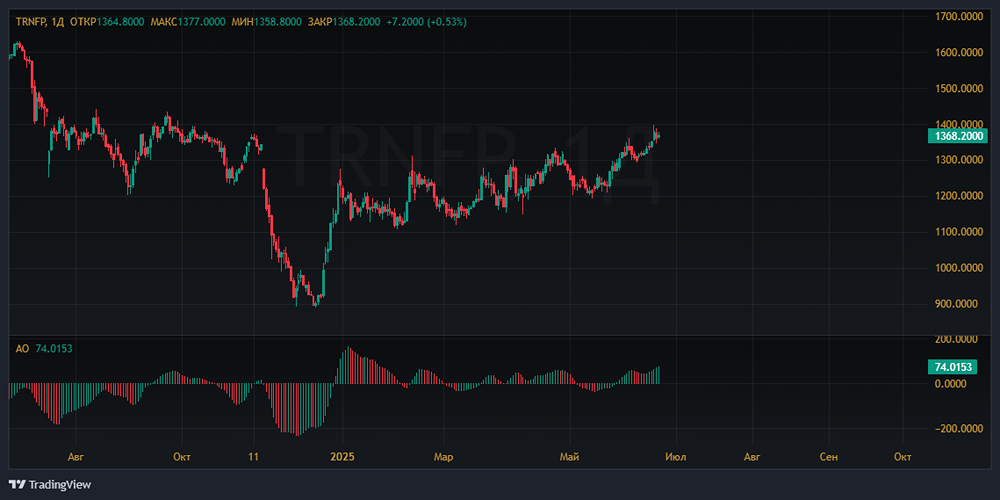The image size is (1000, 500).
Task: Click the 1Д interval label
Action: [57, 22]
